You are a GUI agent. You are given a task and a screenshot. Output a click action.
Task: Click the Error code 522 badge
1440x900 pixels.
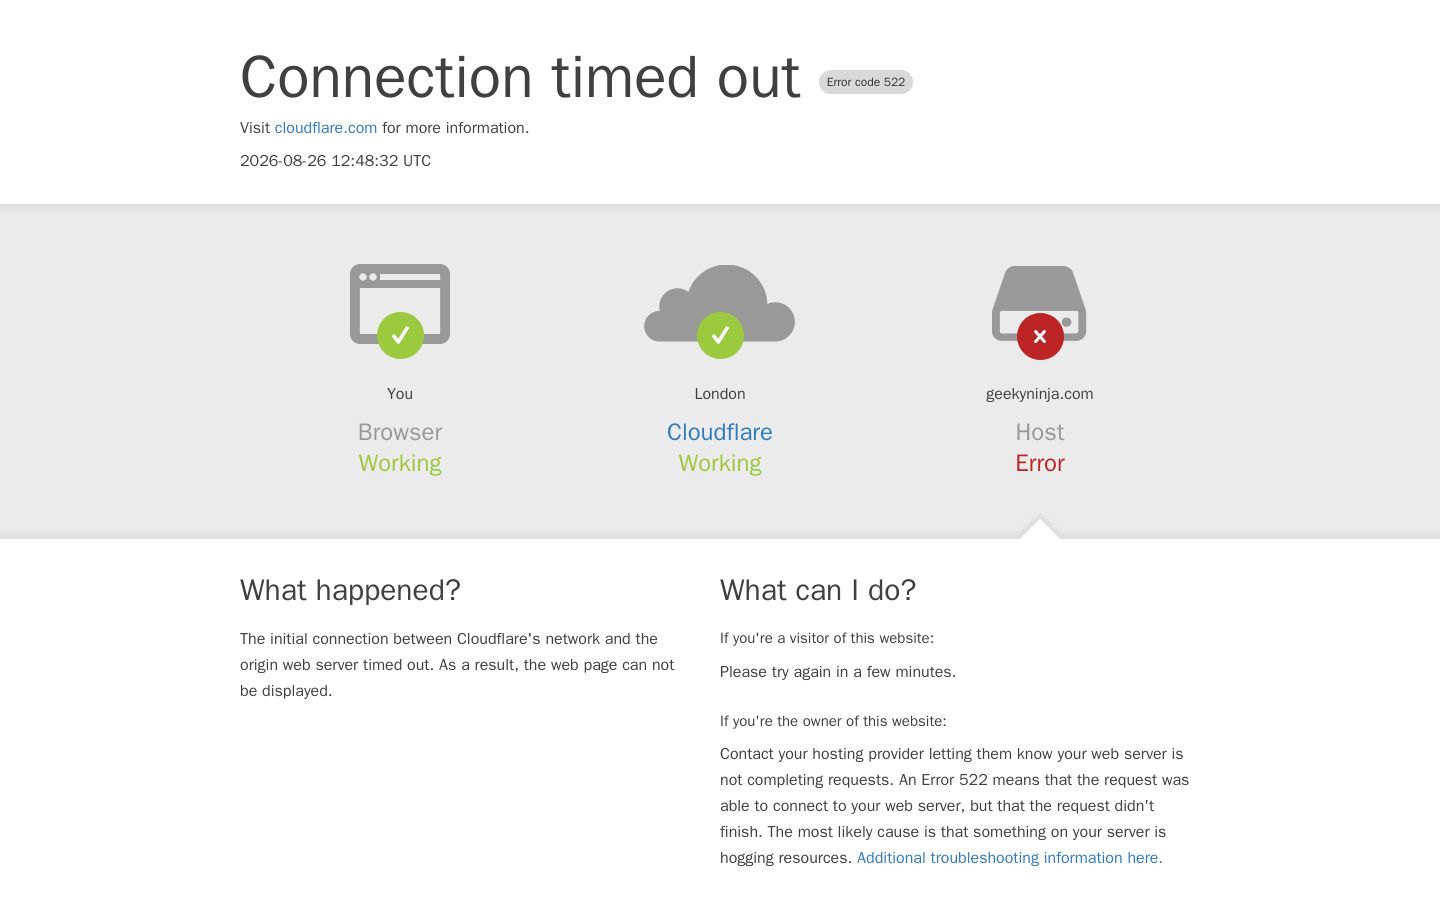pos(866,82)
